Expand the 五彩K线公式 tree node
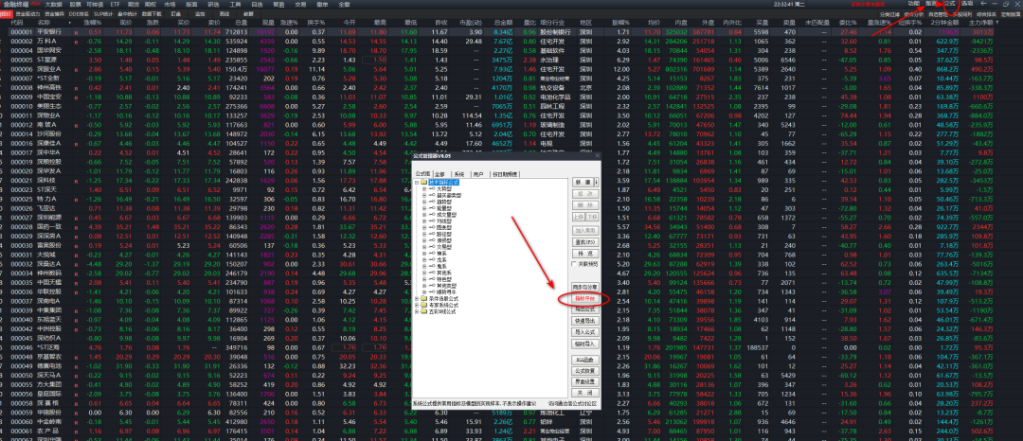 click(416, 312)
